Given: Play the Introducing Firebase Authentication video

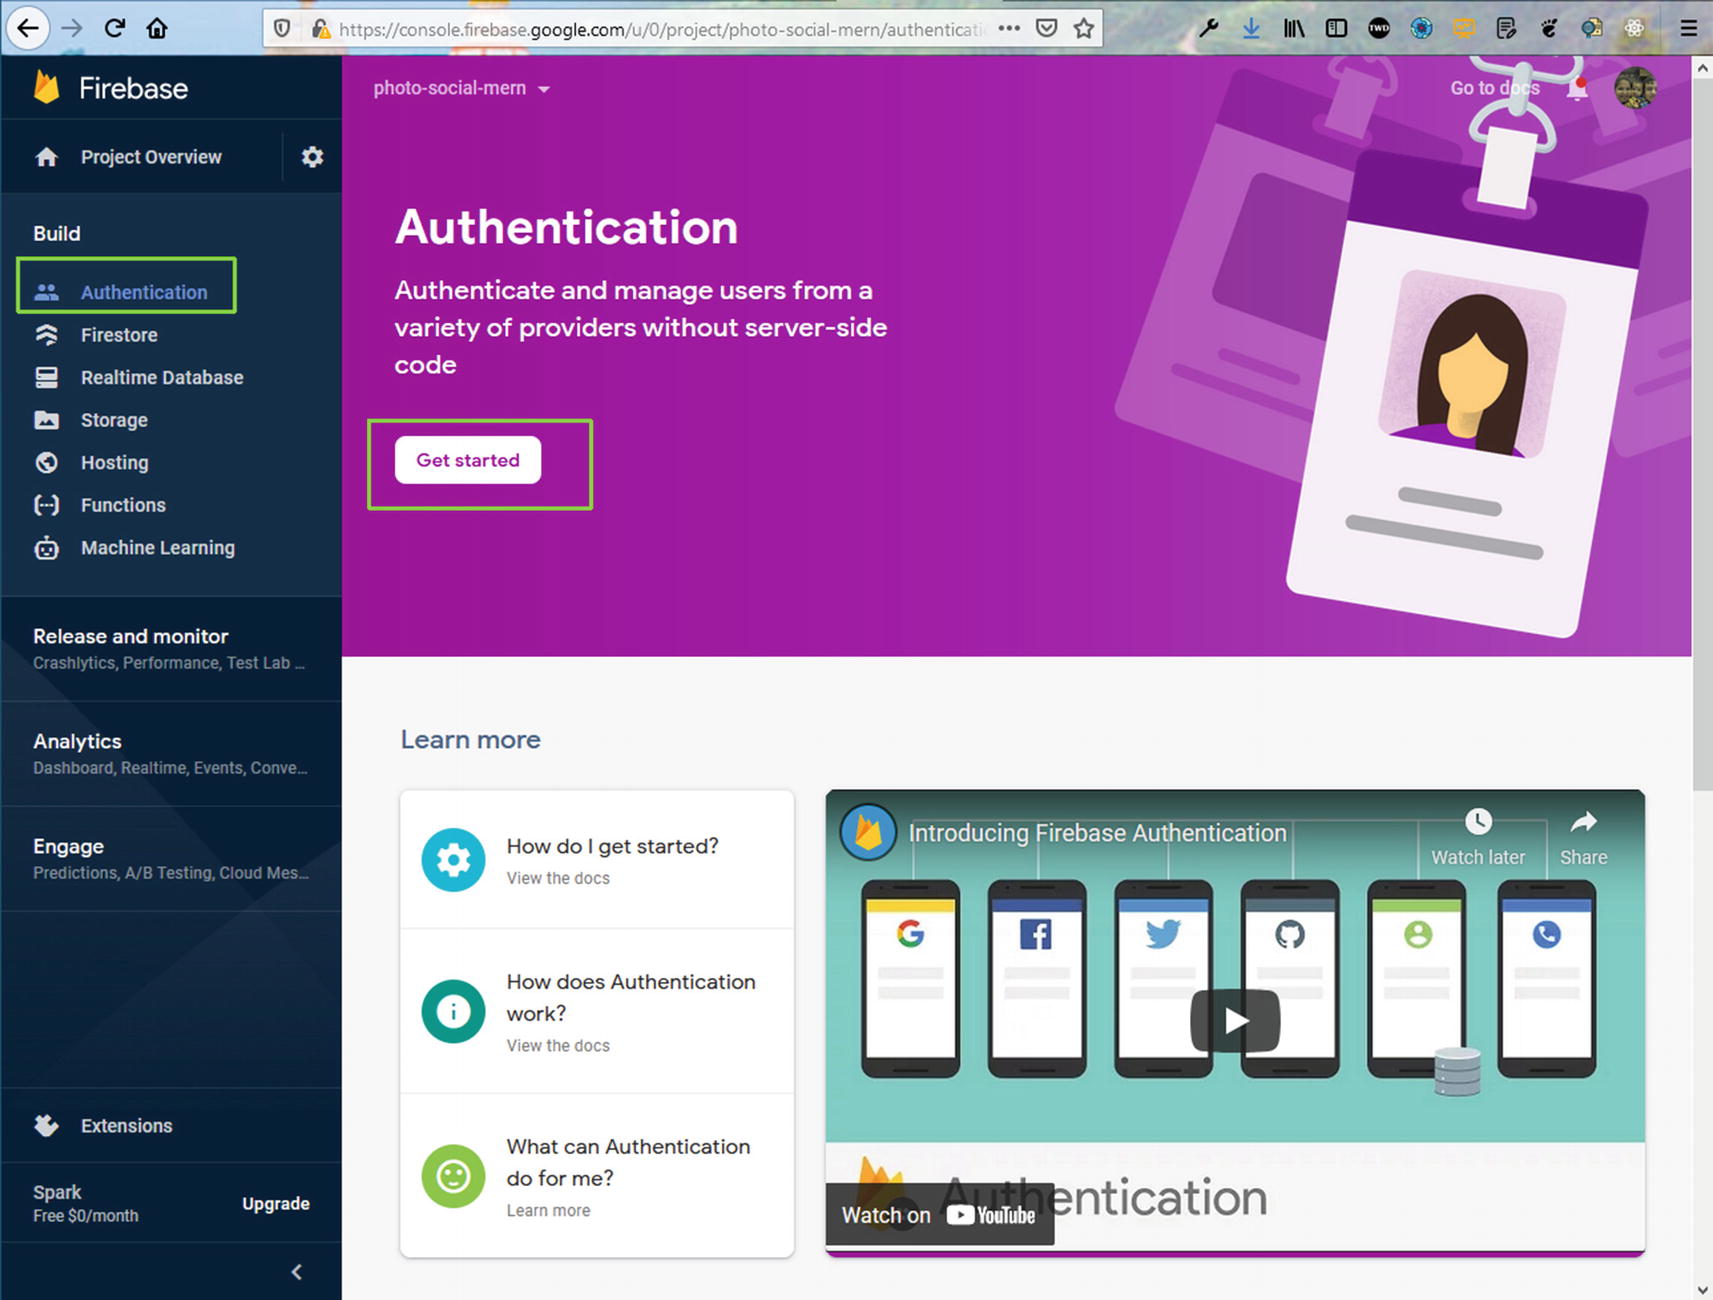Looking at the screenshot, I should click(1235, 1020).
